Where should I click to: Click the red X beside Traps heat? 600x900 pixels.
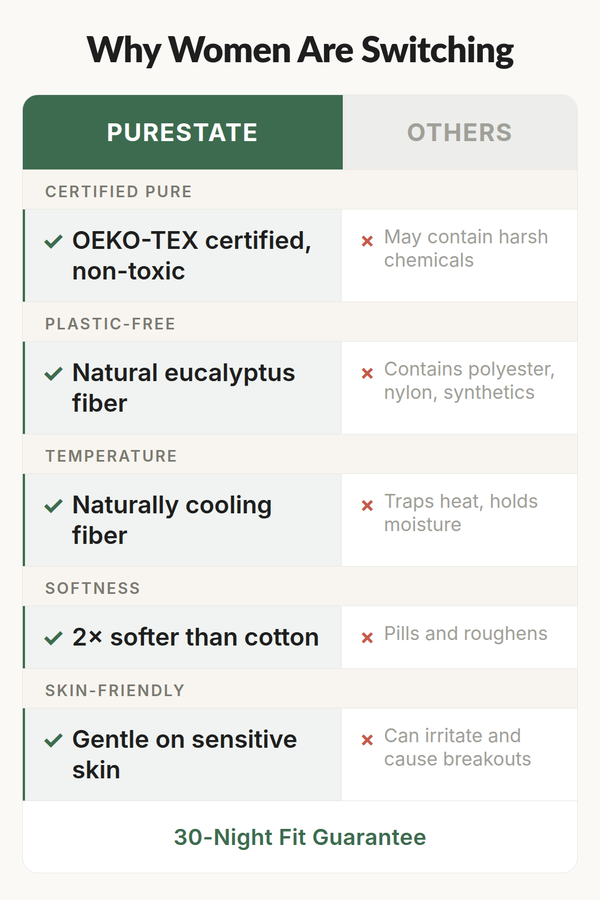(x=367, y=504)
